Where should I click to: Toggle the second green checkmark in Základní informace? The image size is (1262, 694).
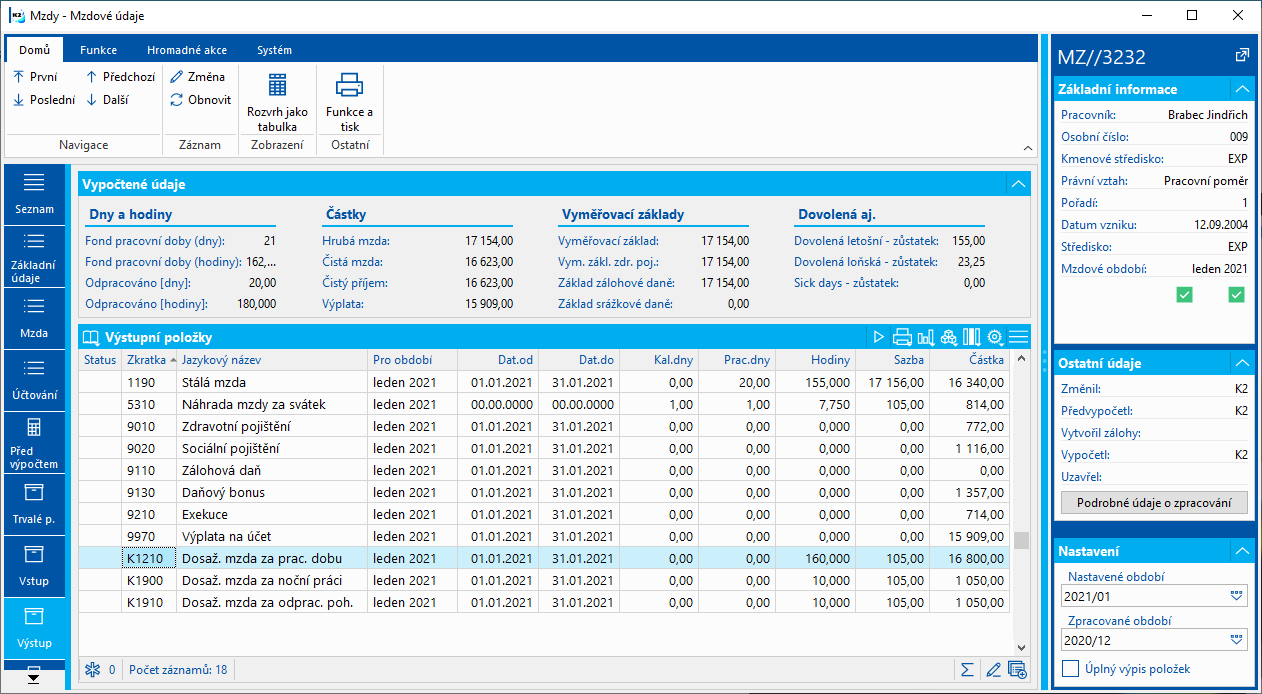click(1236, 294)
